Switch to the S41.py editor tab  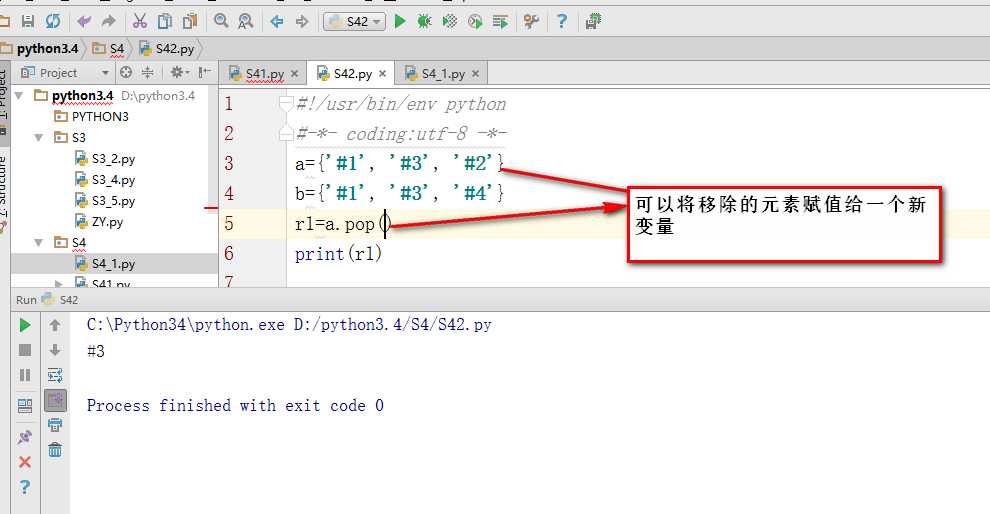(x=265, y=74)
